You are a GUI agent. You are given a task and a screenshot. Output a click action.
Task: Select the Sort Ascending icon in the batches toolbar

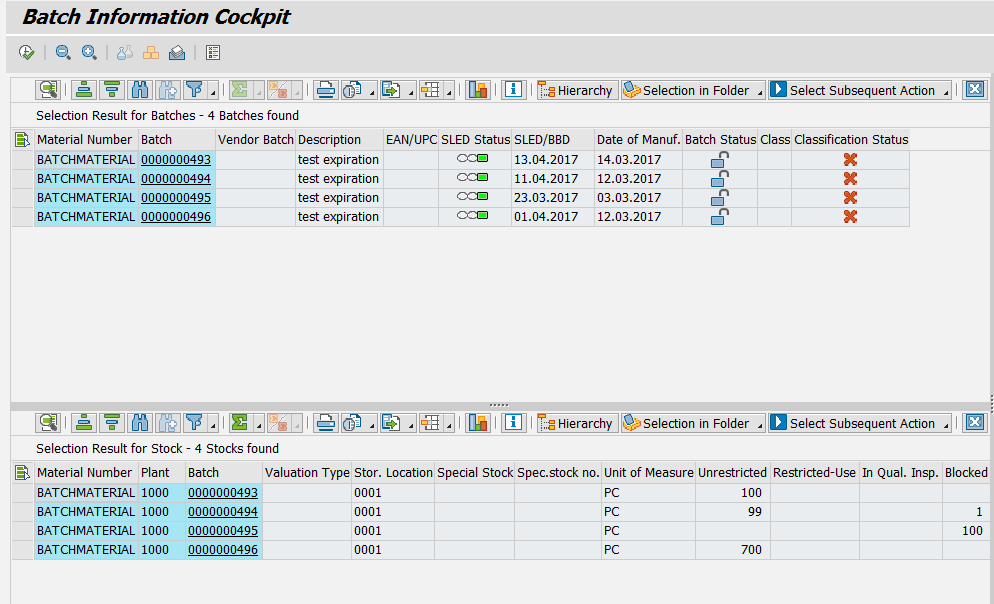point(84,89)
